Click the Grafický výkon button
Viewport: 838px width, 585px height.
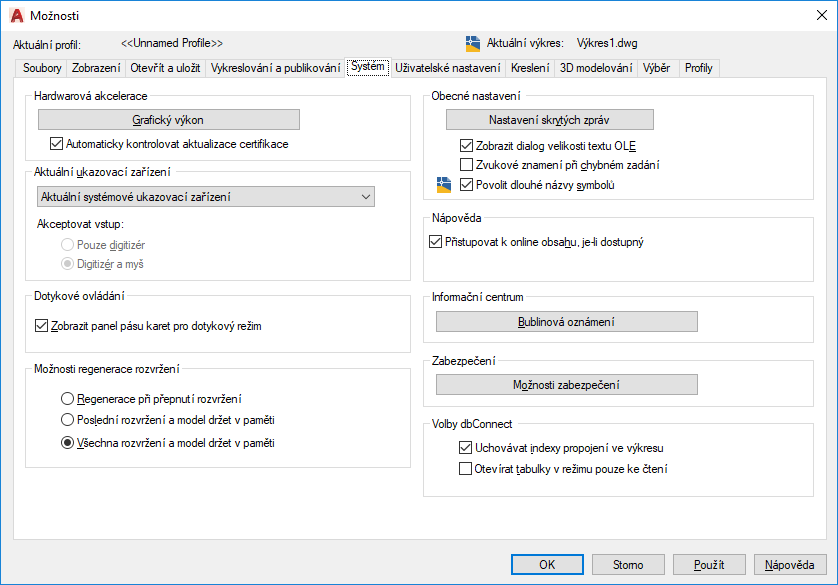point(168,120)
